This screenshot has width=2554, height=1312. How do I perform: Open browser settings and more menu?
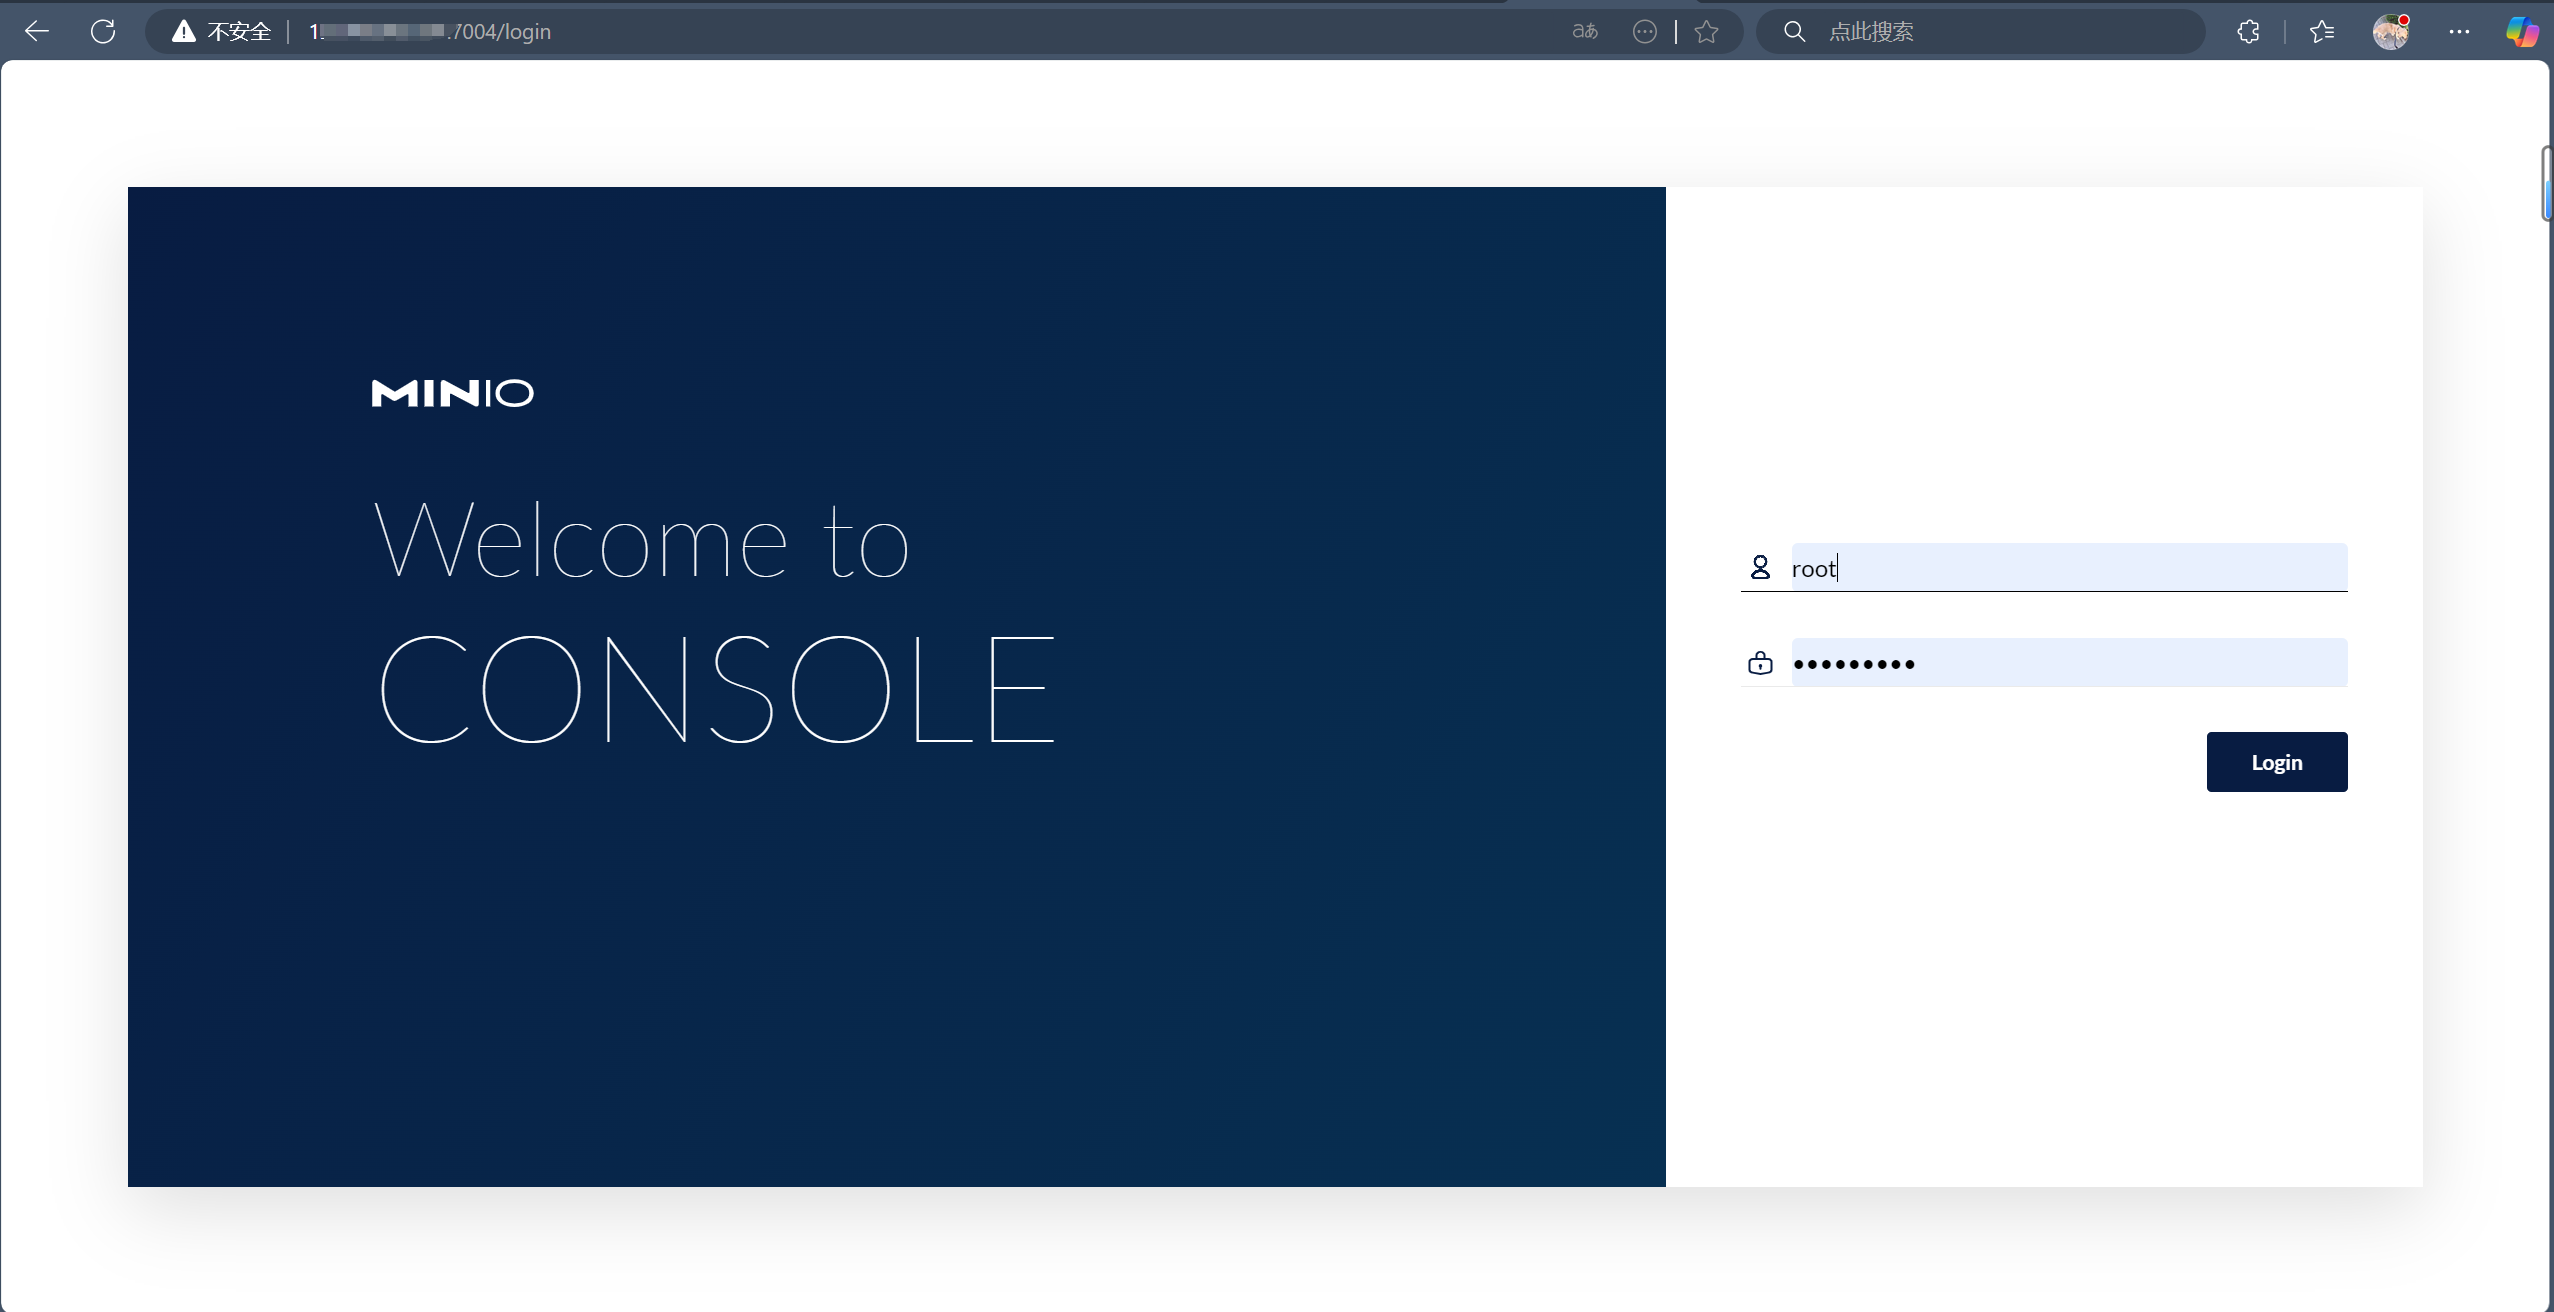click(x=2459, y=31)
